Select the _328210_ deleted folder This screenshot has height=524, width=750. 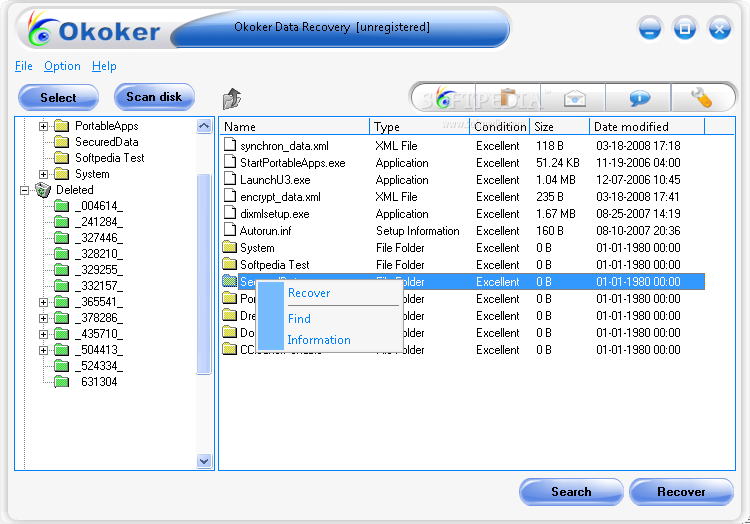pos(99,254)
